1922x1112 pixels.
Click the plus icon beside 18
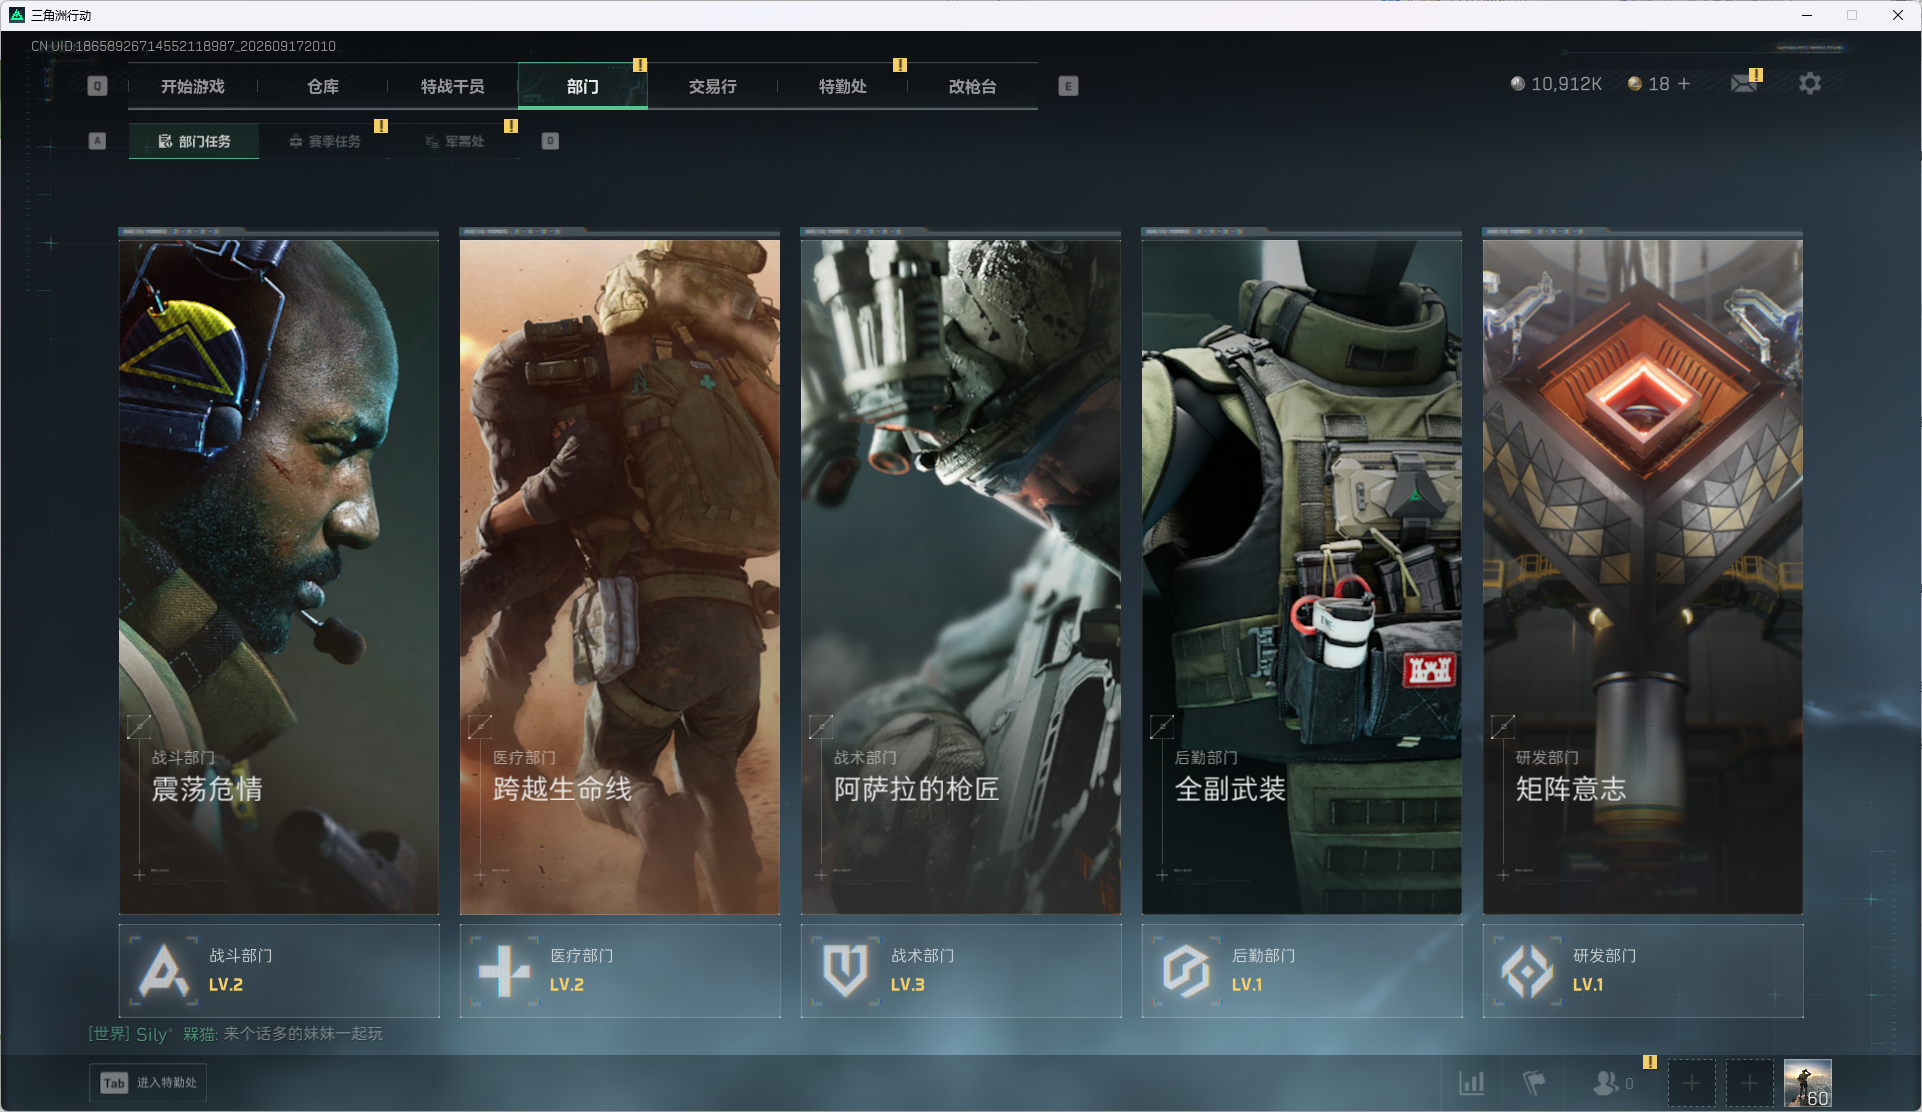pos(1684,84)
